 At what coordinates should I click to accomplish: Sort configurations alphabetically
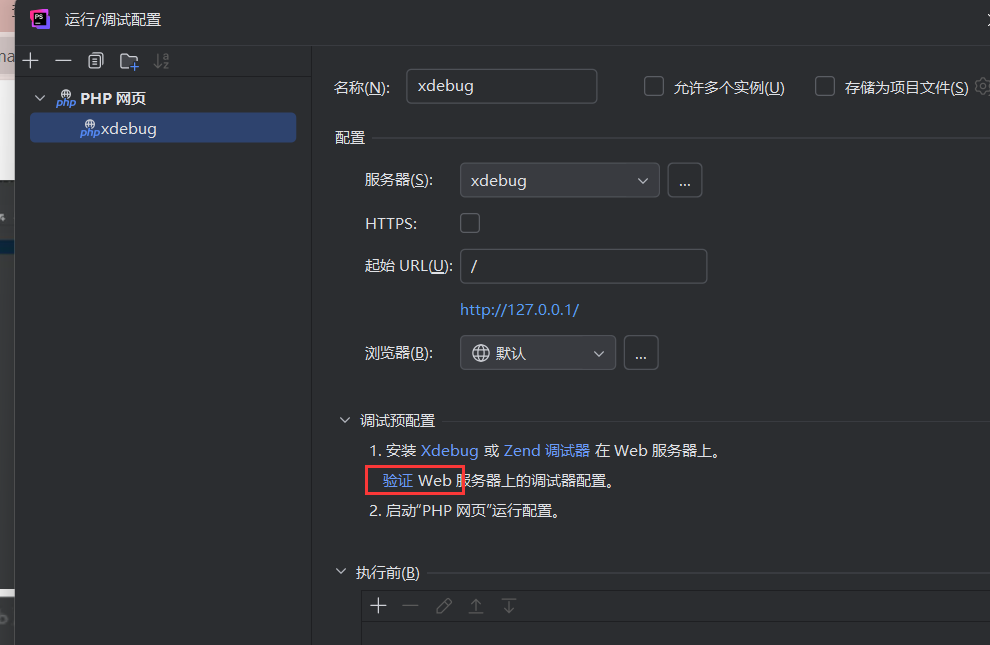click(x=161, y=60)
